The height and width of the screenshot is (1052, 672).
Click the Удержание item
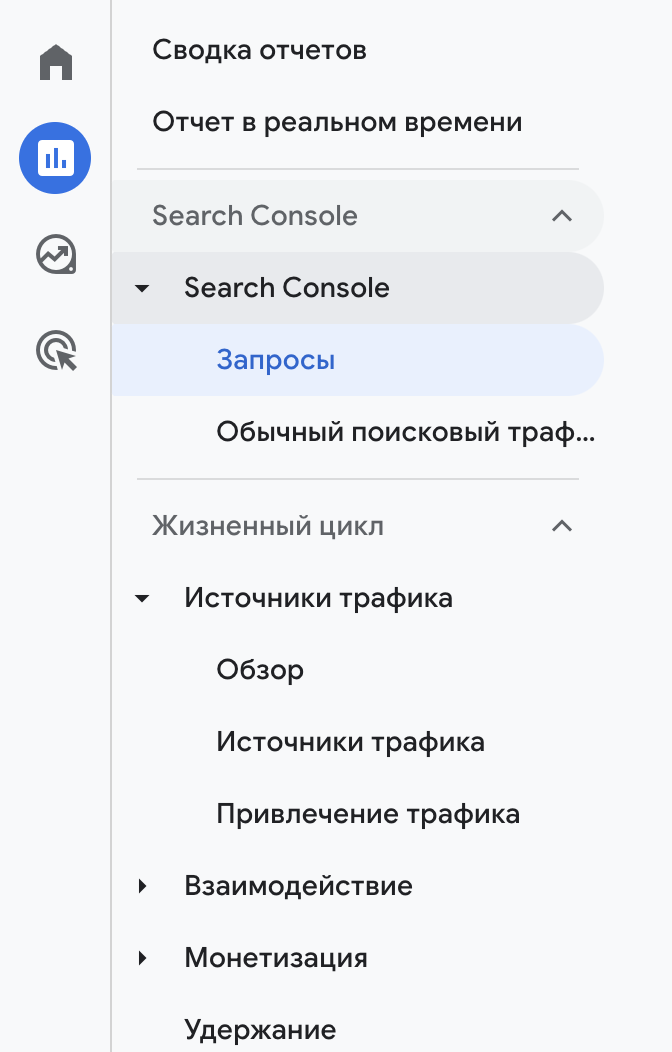260,1030
